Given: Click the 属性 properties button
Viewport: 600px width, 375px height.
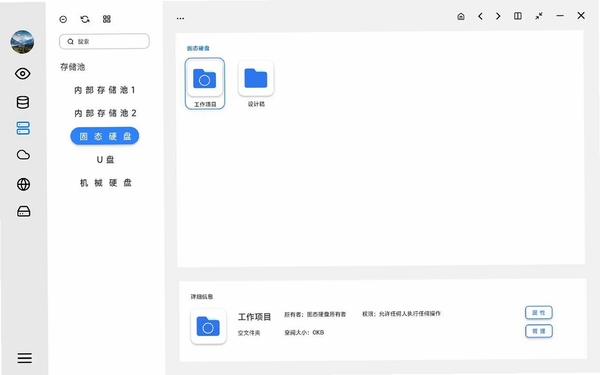Looking at the screenshot, I should 538,313.
